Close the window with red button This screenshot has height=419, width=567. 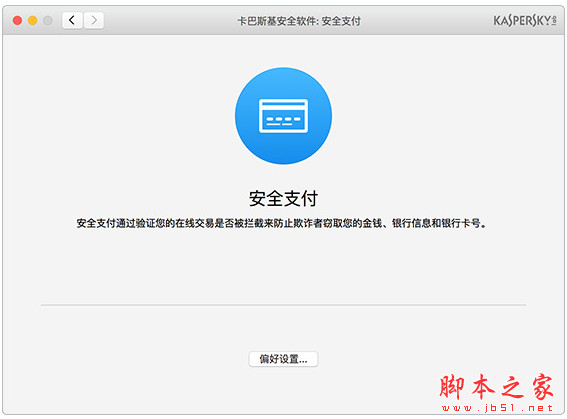click(x=17, y=21)
